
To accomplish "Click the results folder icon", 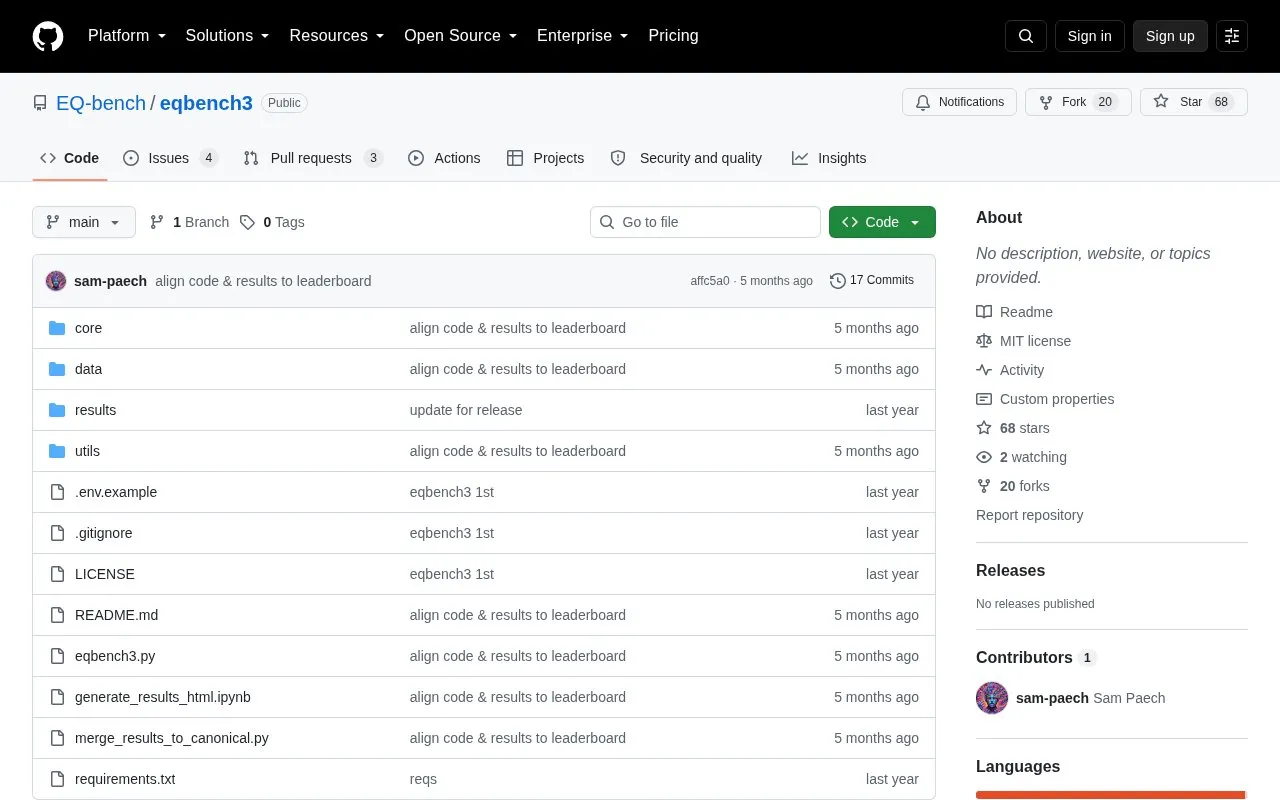I will pyautogui.click(x=57, y=410).
